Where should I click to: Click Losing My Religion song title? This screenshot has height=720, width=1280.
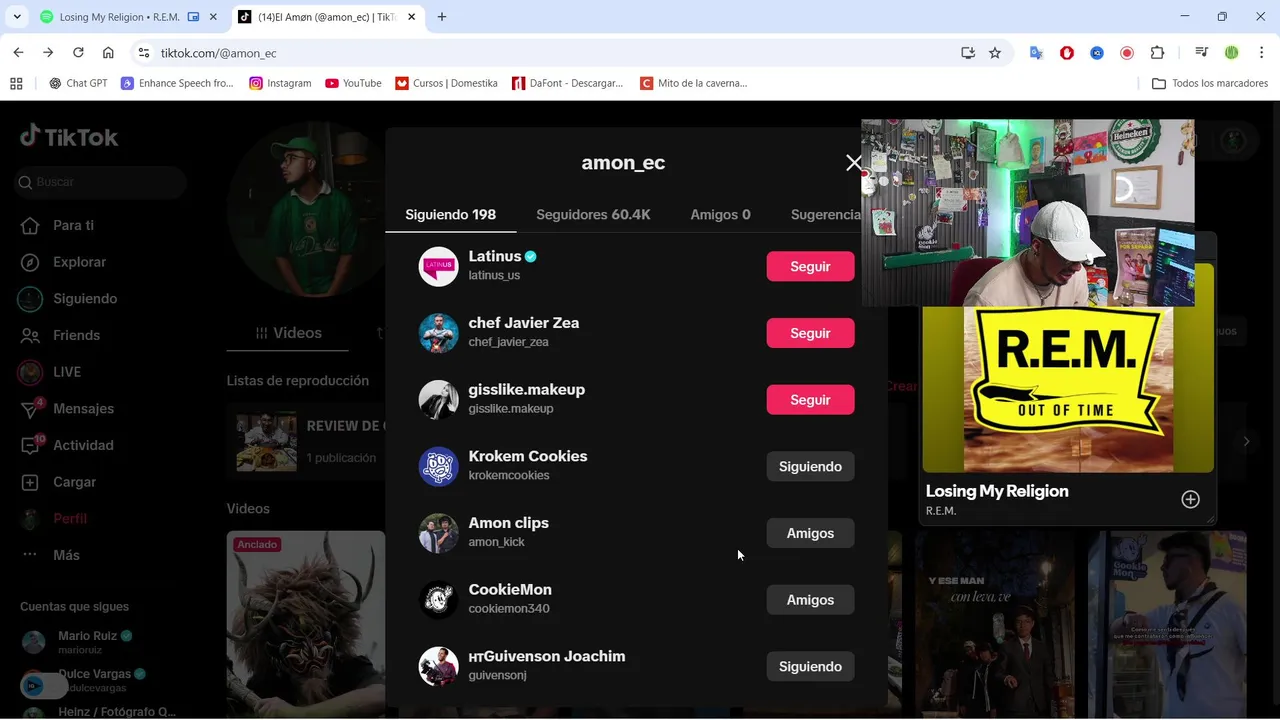pyautogui.click(x=997, y=491)
